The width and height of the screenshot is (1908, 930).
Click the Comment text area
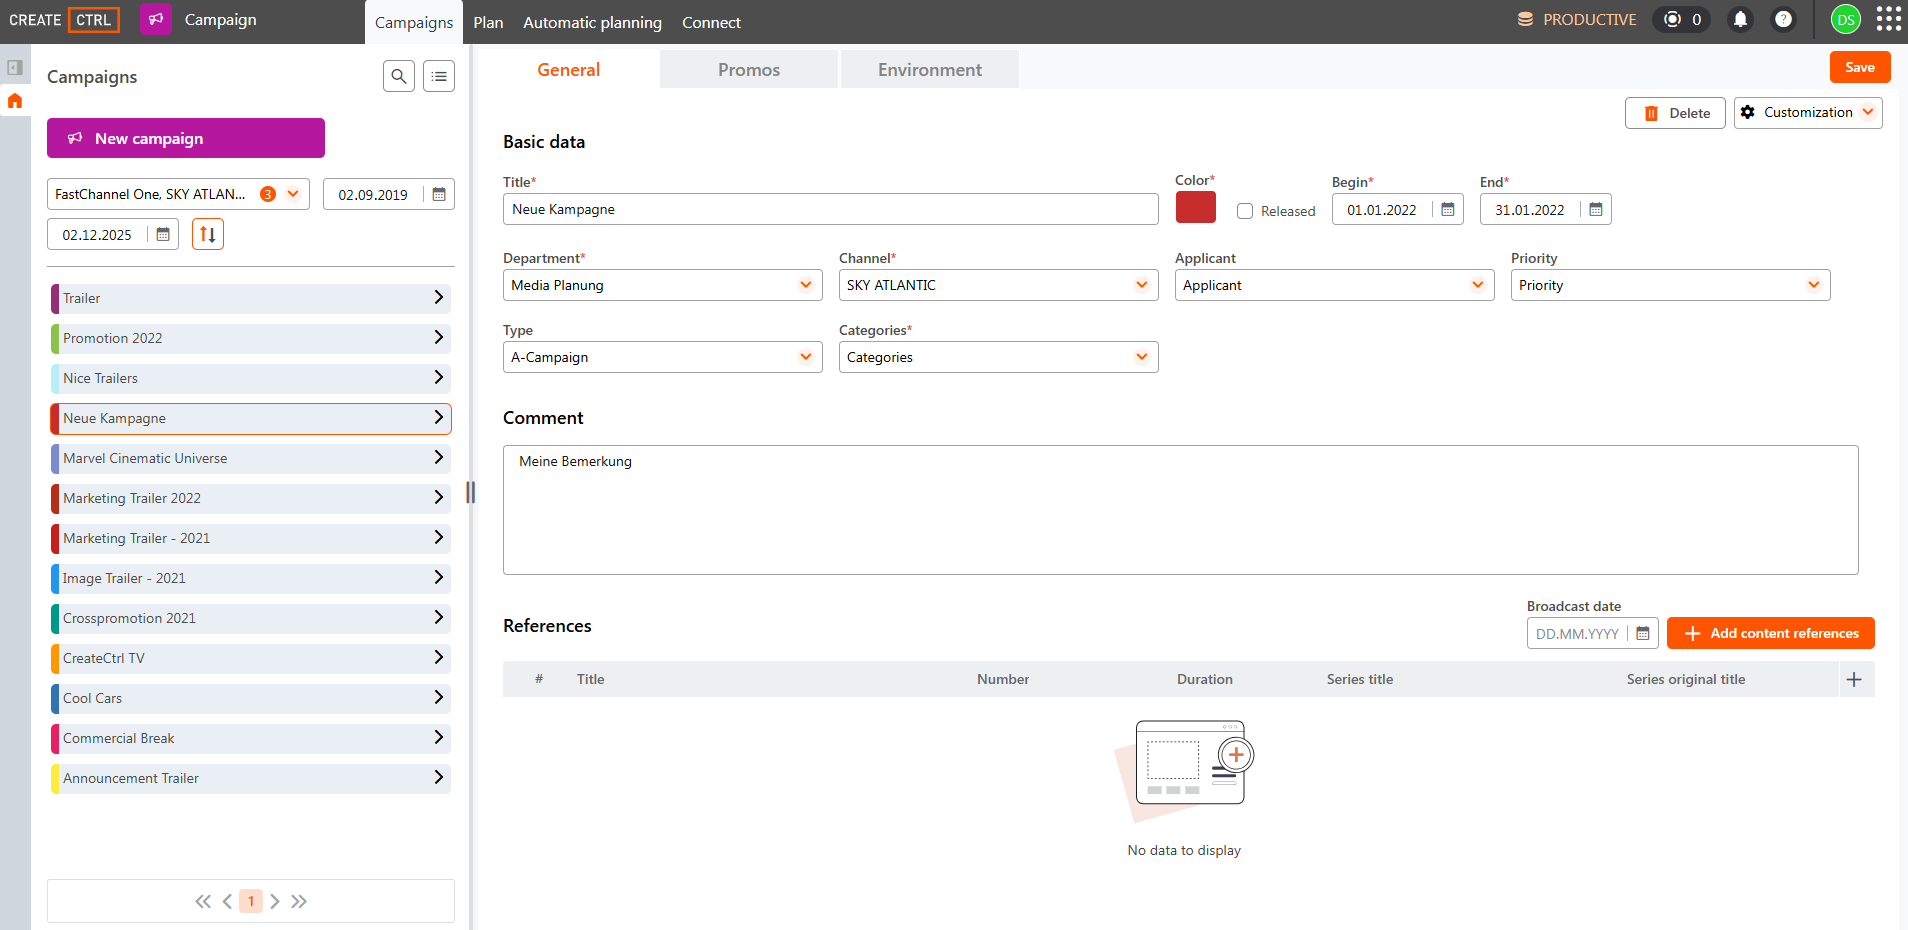click(x=1181, y=510)
